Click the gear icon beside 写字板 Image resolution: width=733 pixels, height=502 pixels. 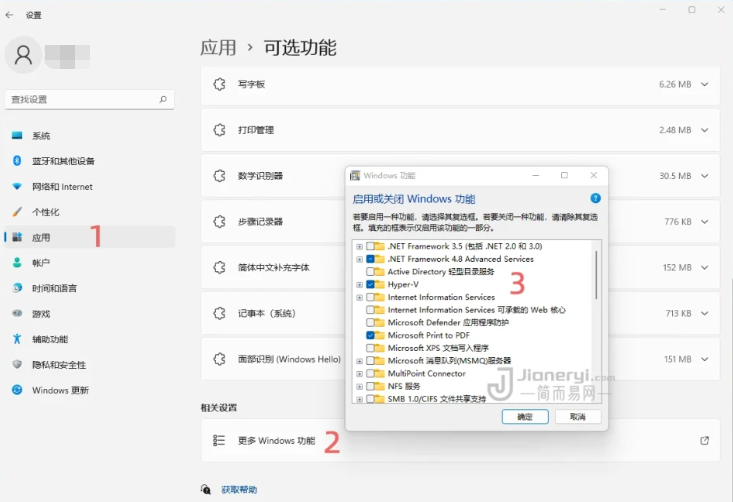[x=219, y=84]
